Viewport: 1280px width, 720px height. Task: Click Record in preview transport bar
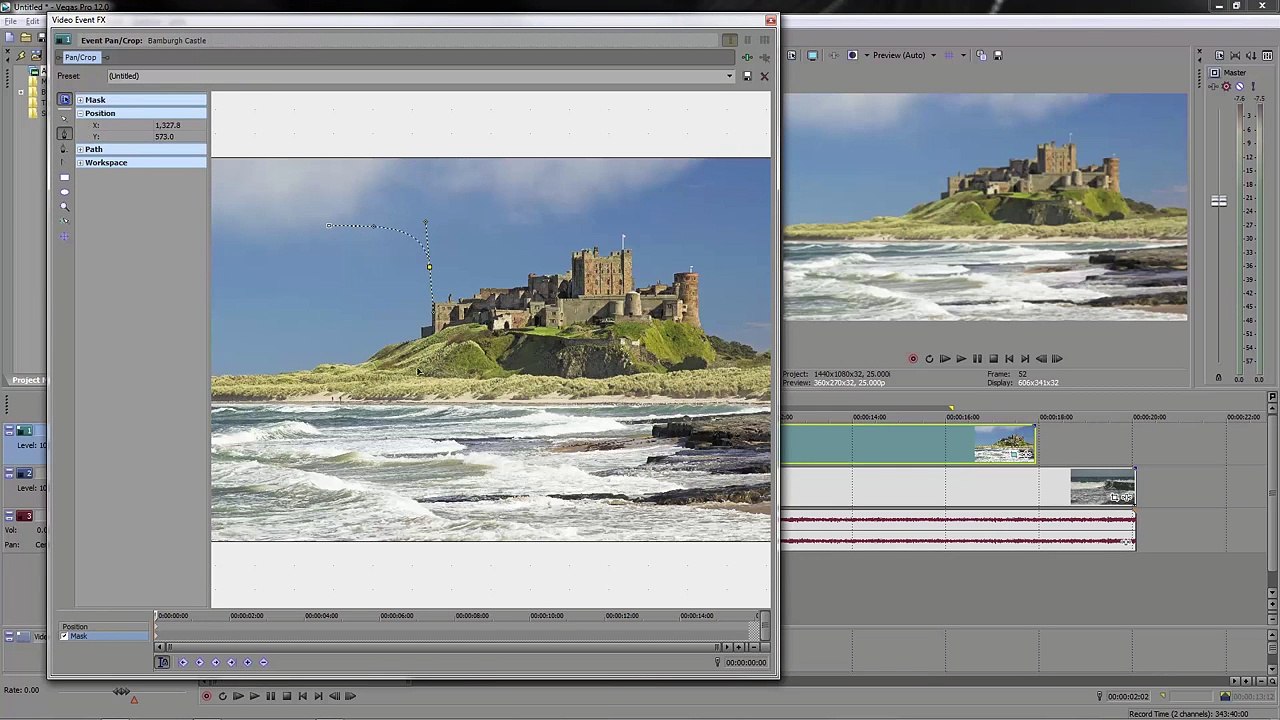(913, 358)
